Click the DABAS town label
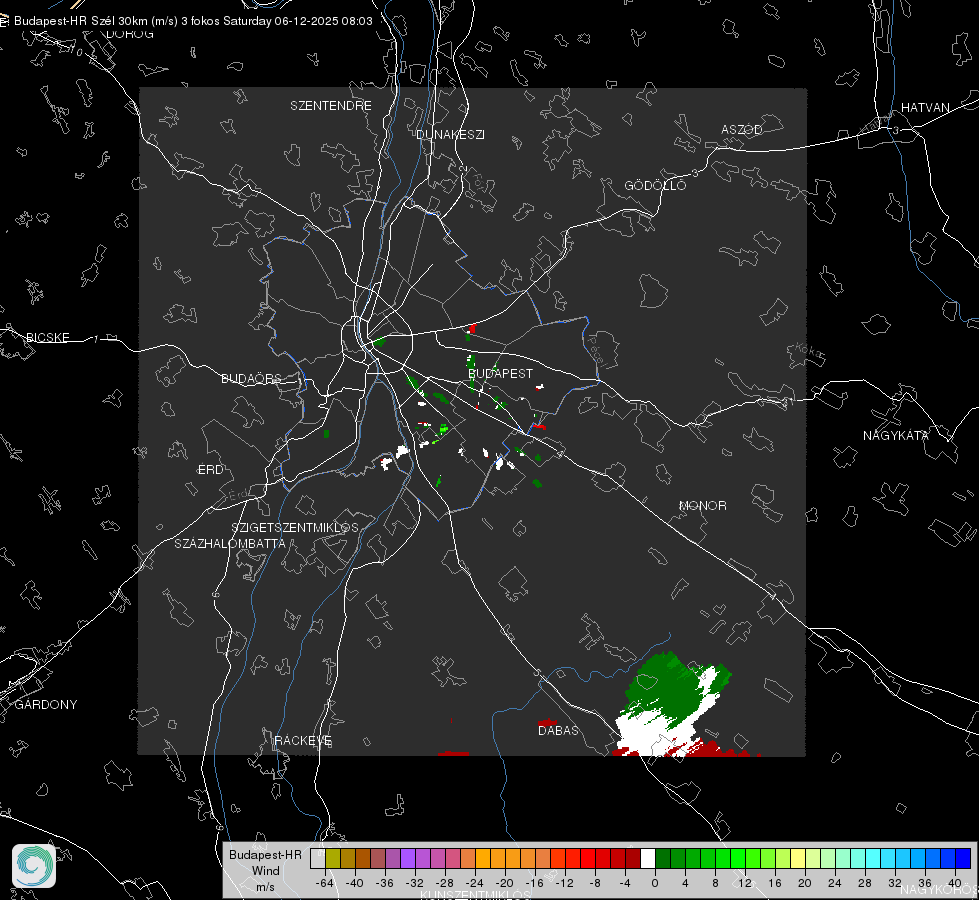This screenshot has height=900, width=979. 558,730
